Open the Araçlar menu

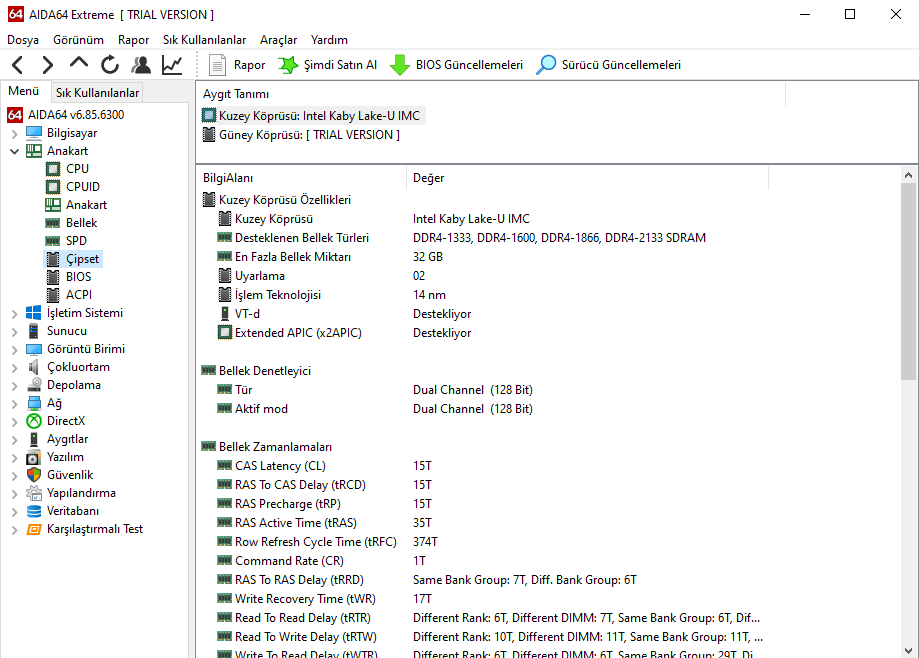click(x=278, y=40)
